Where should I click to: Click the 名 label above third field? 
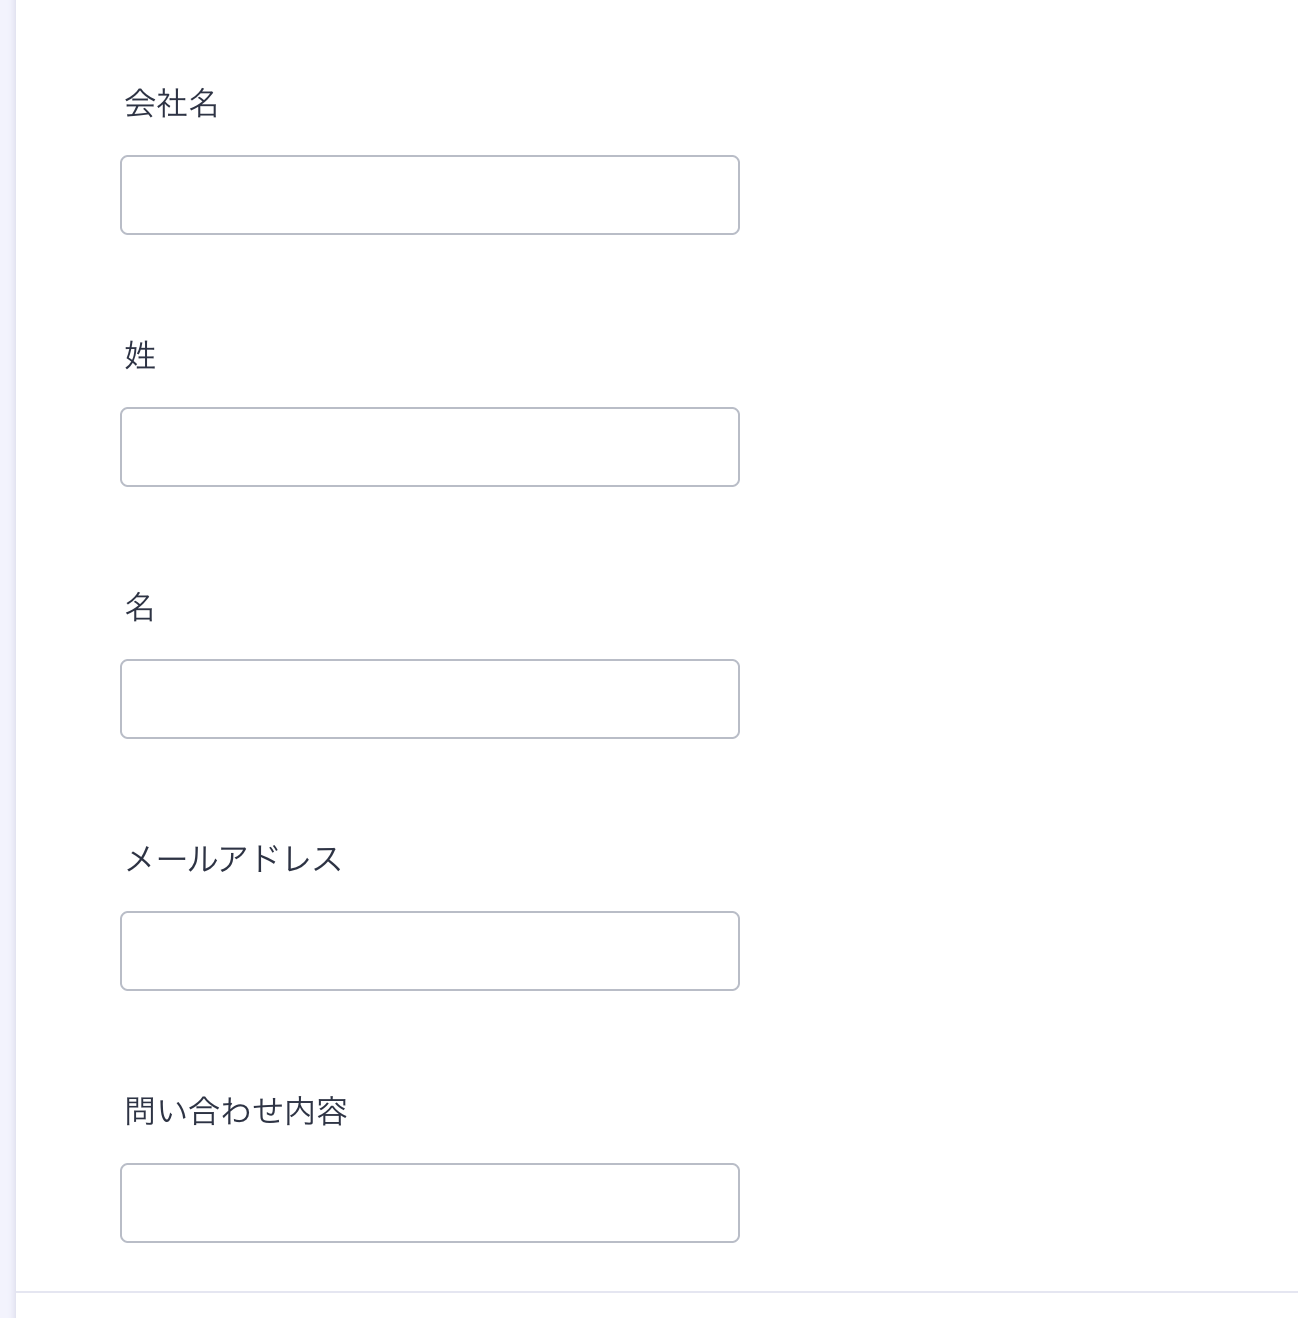140,607
